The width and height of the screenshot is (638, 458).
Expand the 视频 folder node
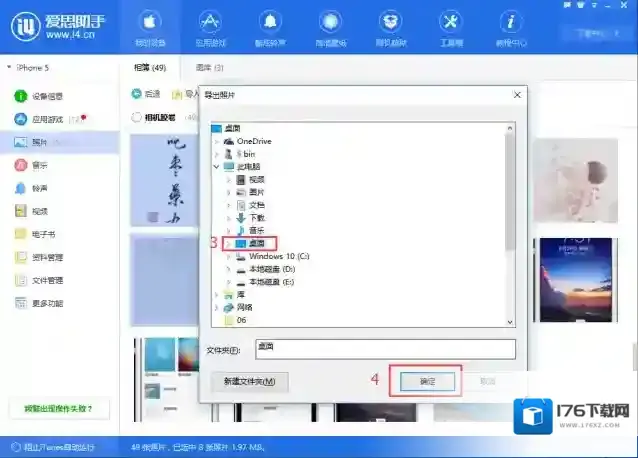[229, 179]
